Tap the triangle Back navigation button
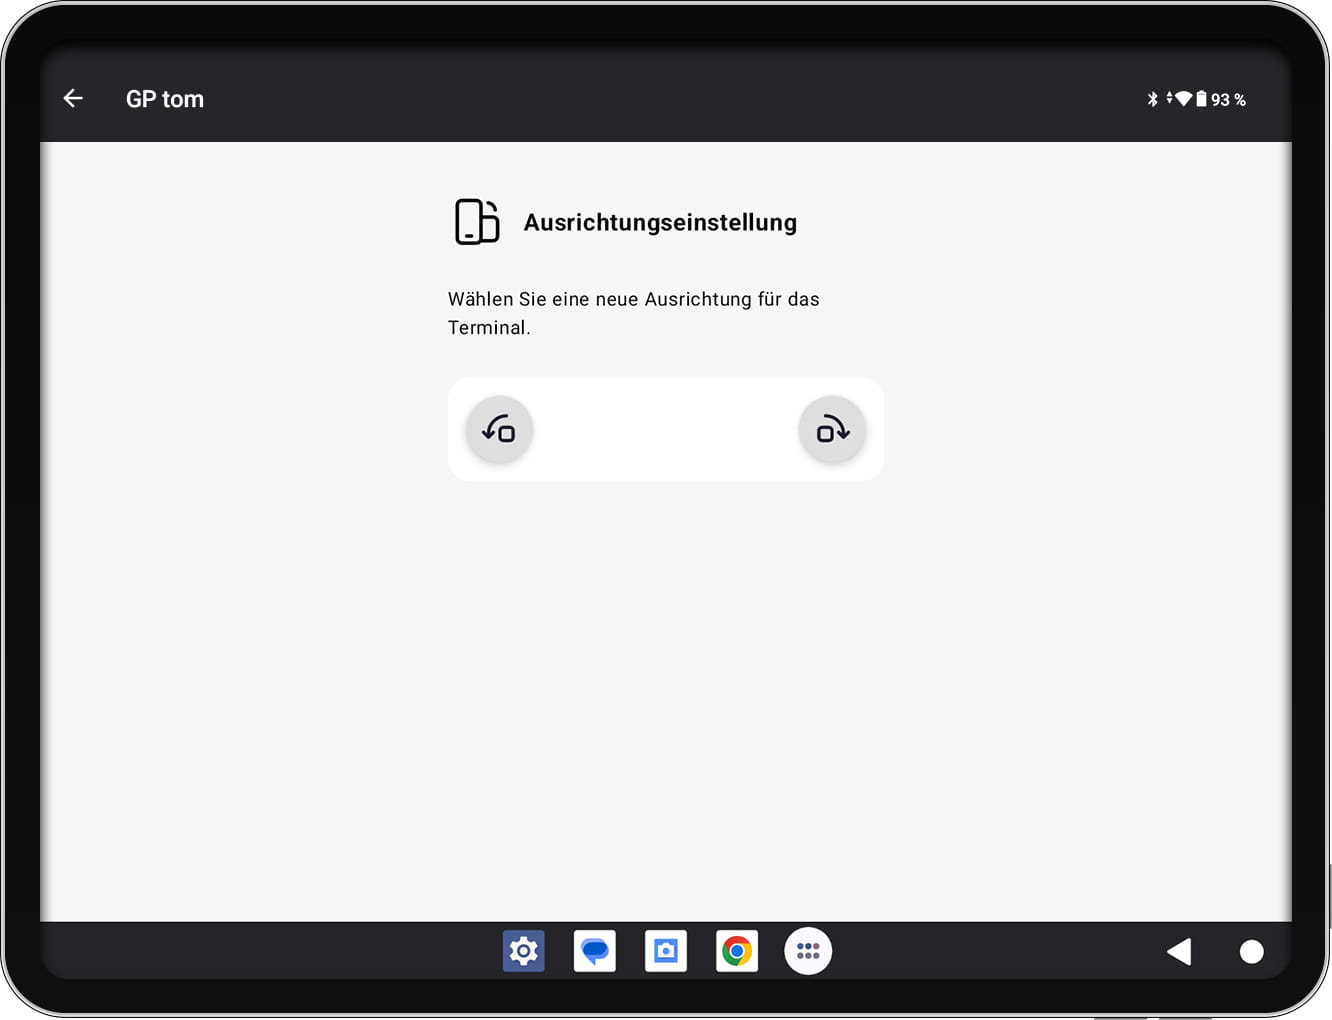 coord(1180,951)
